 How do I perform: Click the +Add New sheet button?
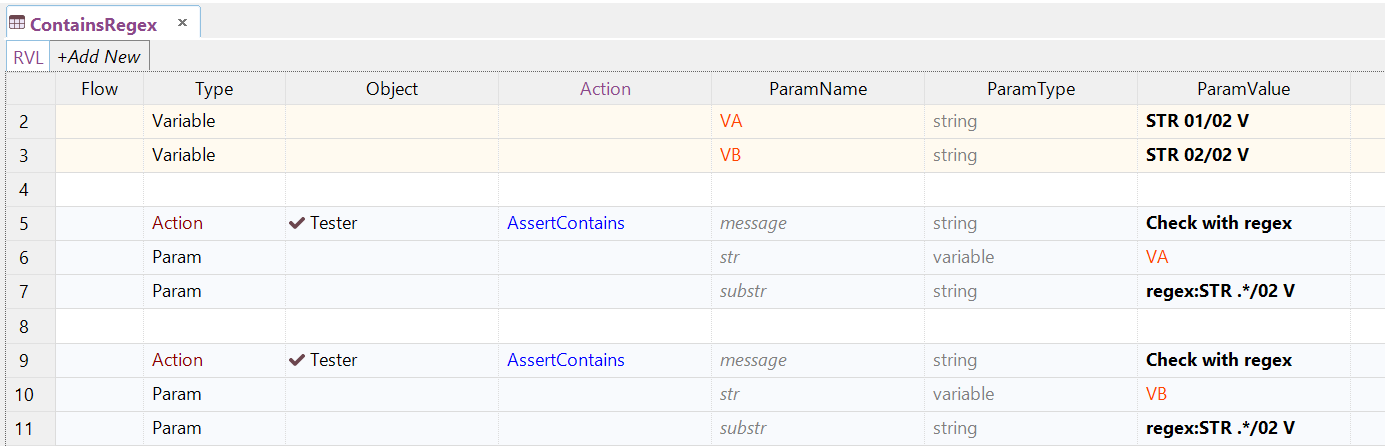pos(99,57)
